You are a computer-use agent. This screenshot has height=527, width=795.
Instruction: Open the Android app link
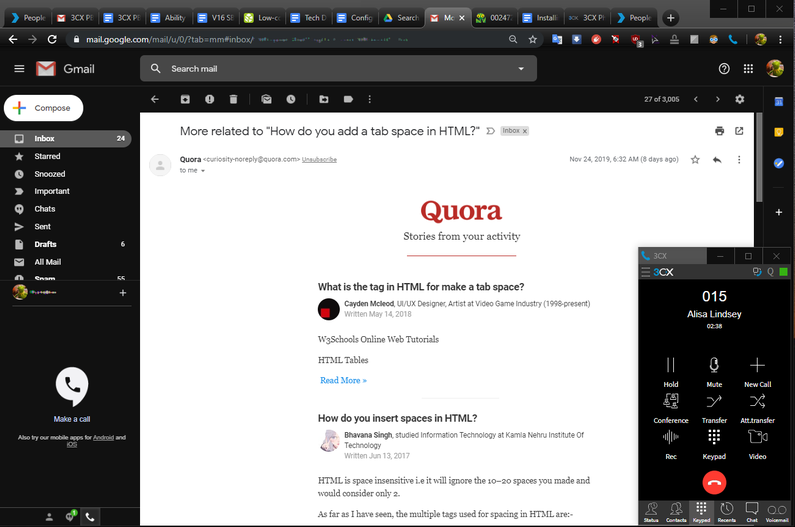point(103,437)
